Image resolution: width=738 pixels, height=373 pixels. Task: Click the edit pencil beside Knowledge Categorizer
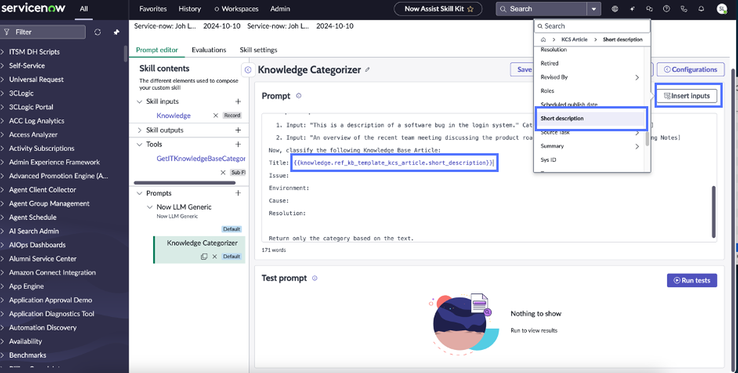367,70
